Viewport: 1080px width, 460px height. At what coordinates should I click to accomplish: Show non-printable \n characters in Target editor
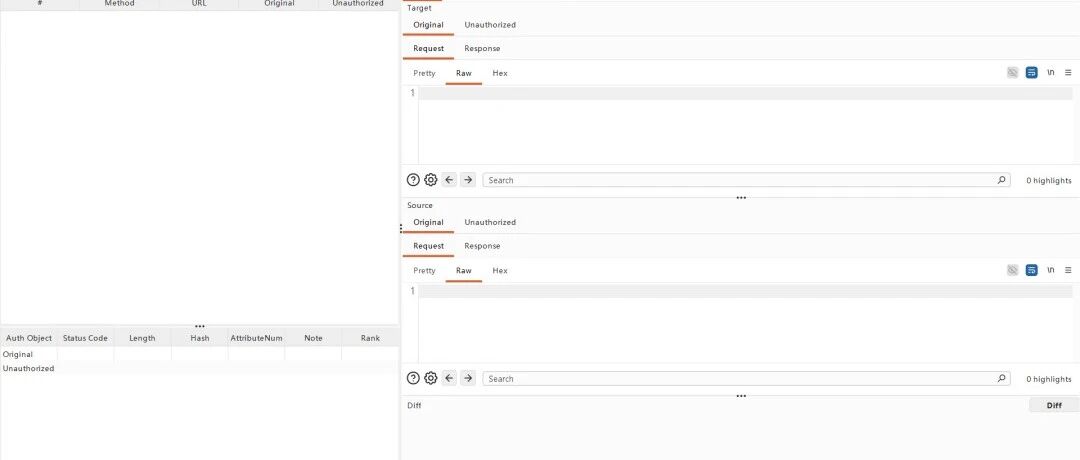tap(1050, 72)
